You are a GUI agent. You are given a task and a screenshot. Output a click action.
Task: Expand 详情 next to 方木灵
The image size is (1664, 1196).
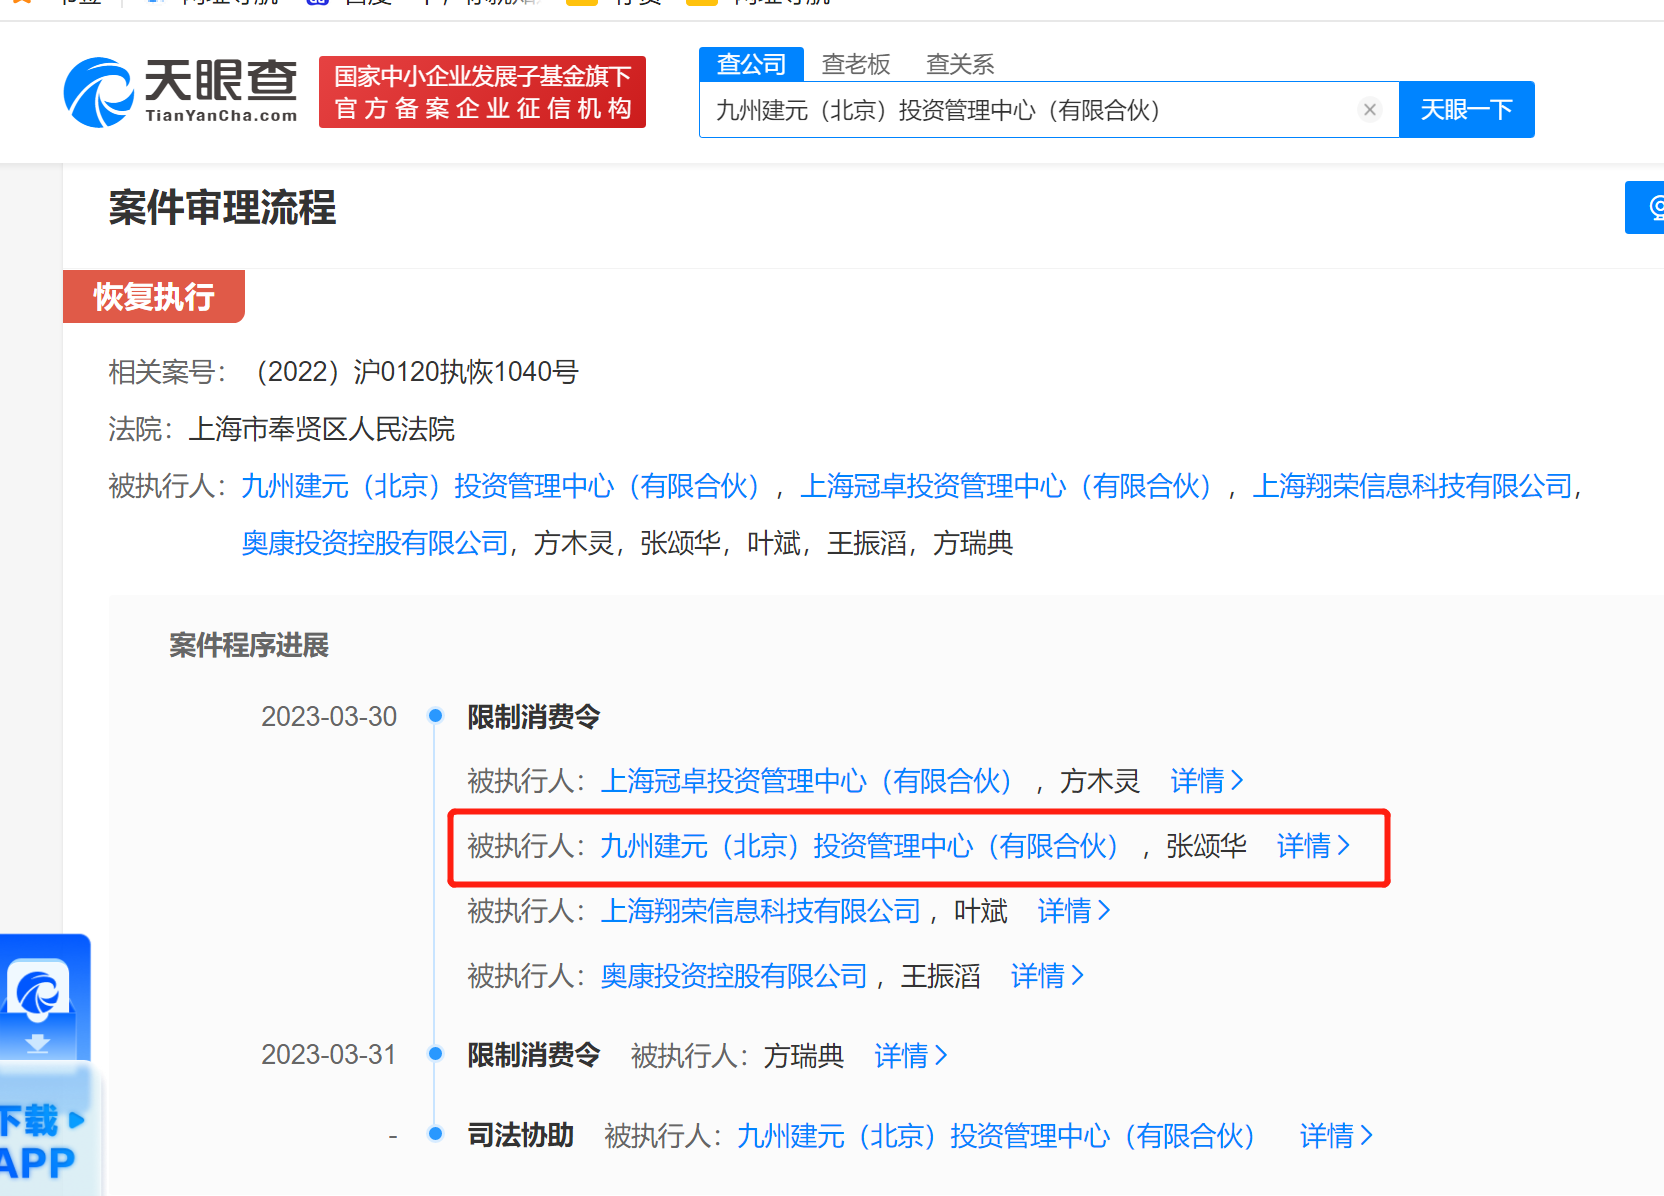tap(1205, 781)
